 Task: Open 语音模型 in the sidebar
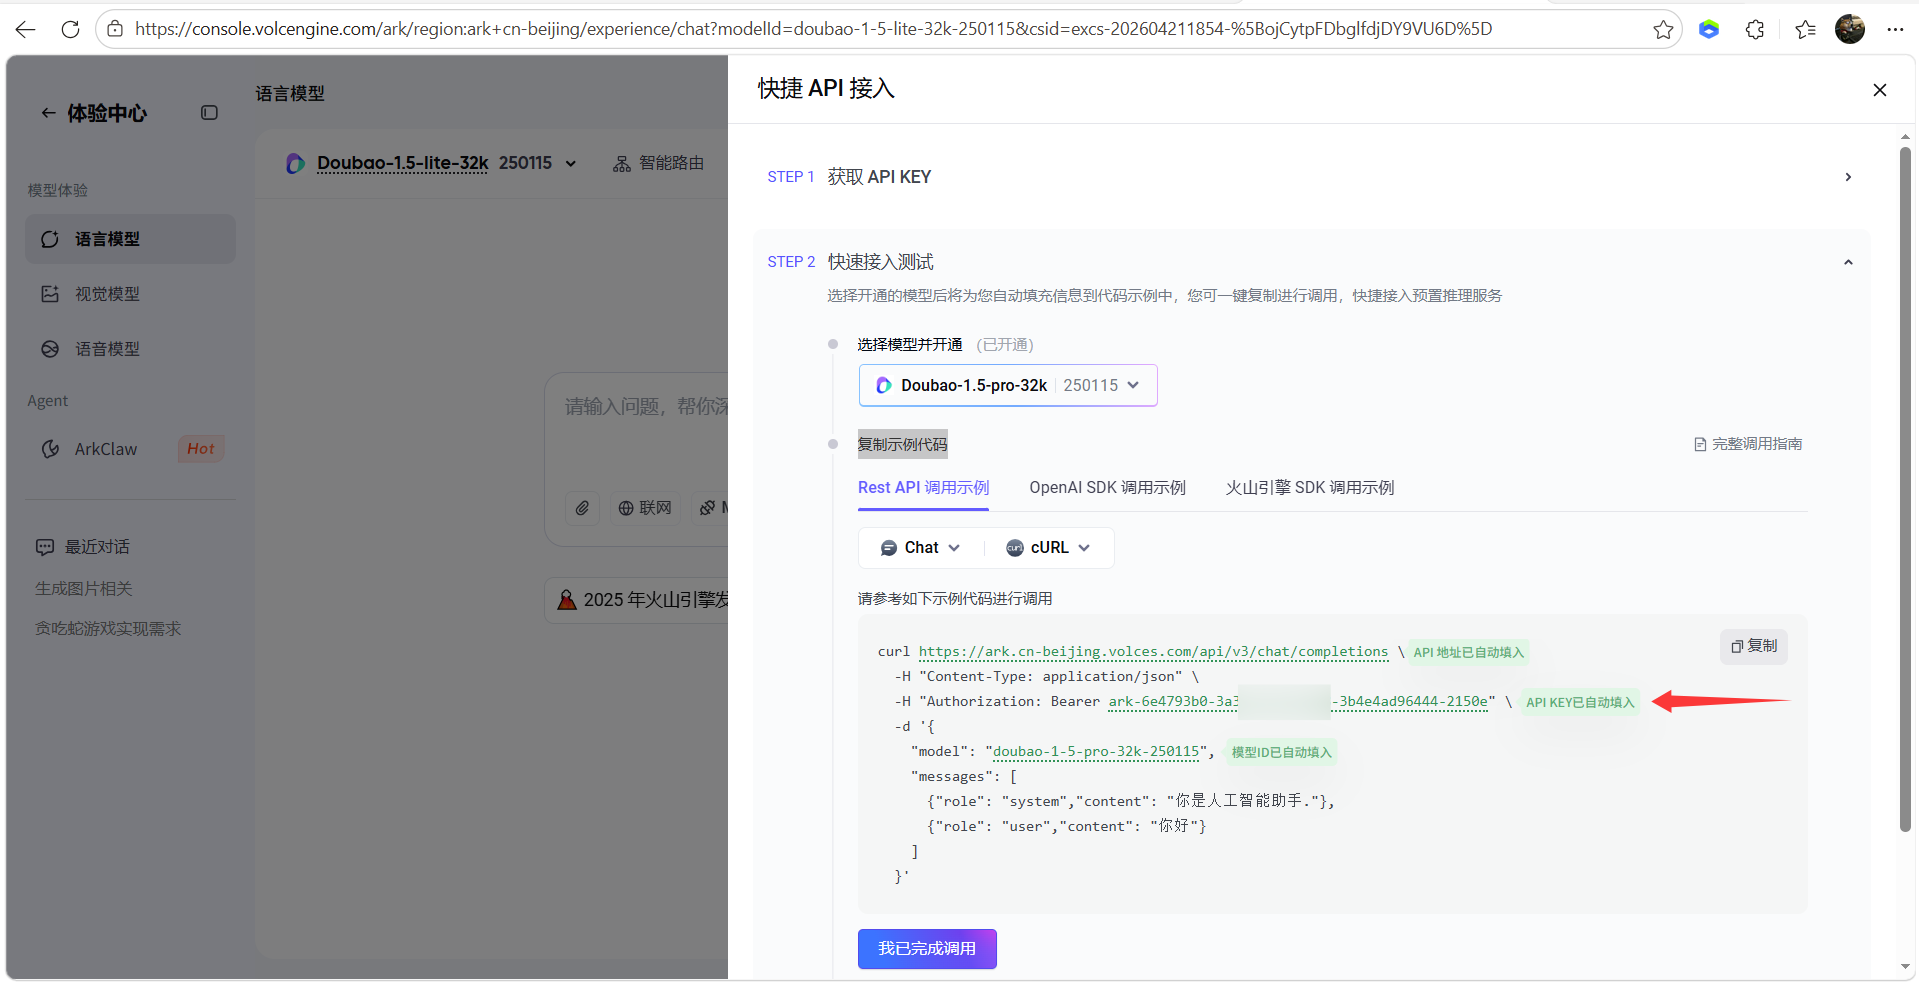(x=130, y=349)
